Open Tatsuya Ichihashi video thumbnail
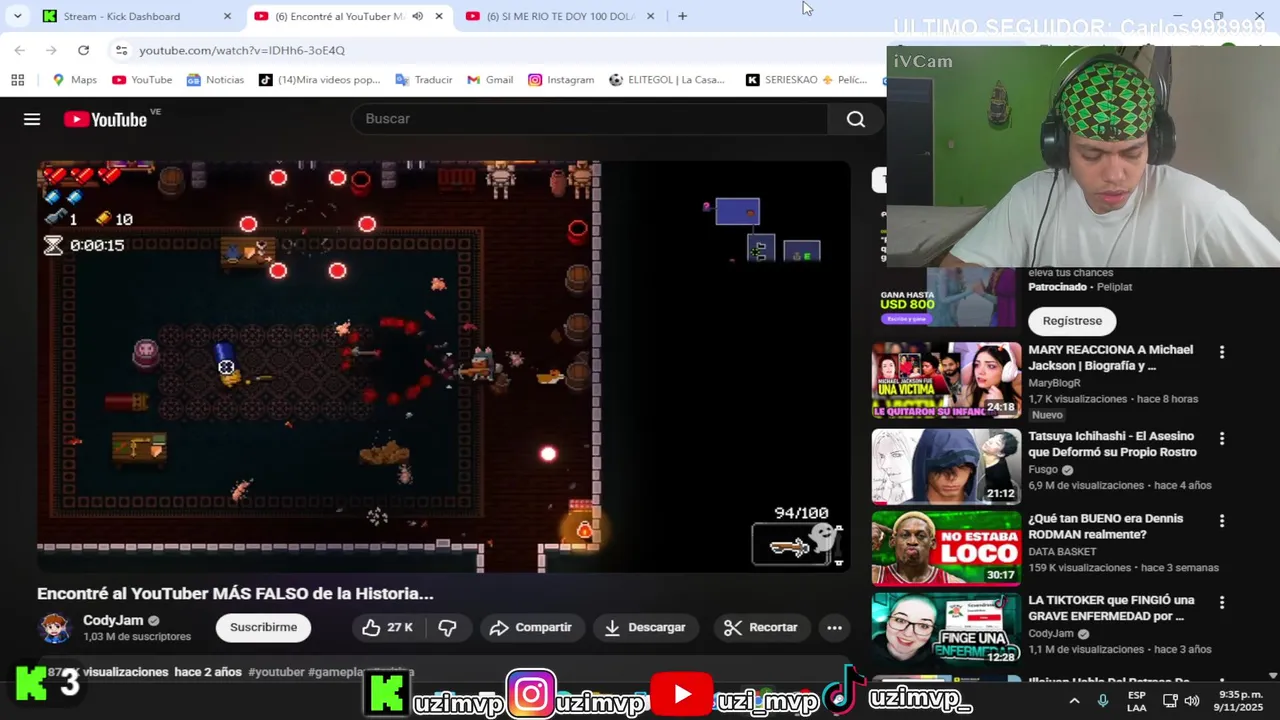The image size is (1280, 720). [946, 466]
